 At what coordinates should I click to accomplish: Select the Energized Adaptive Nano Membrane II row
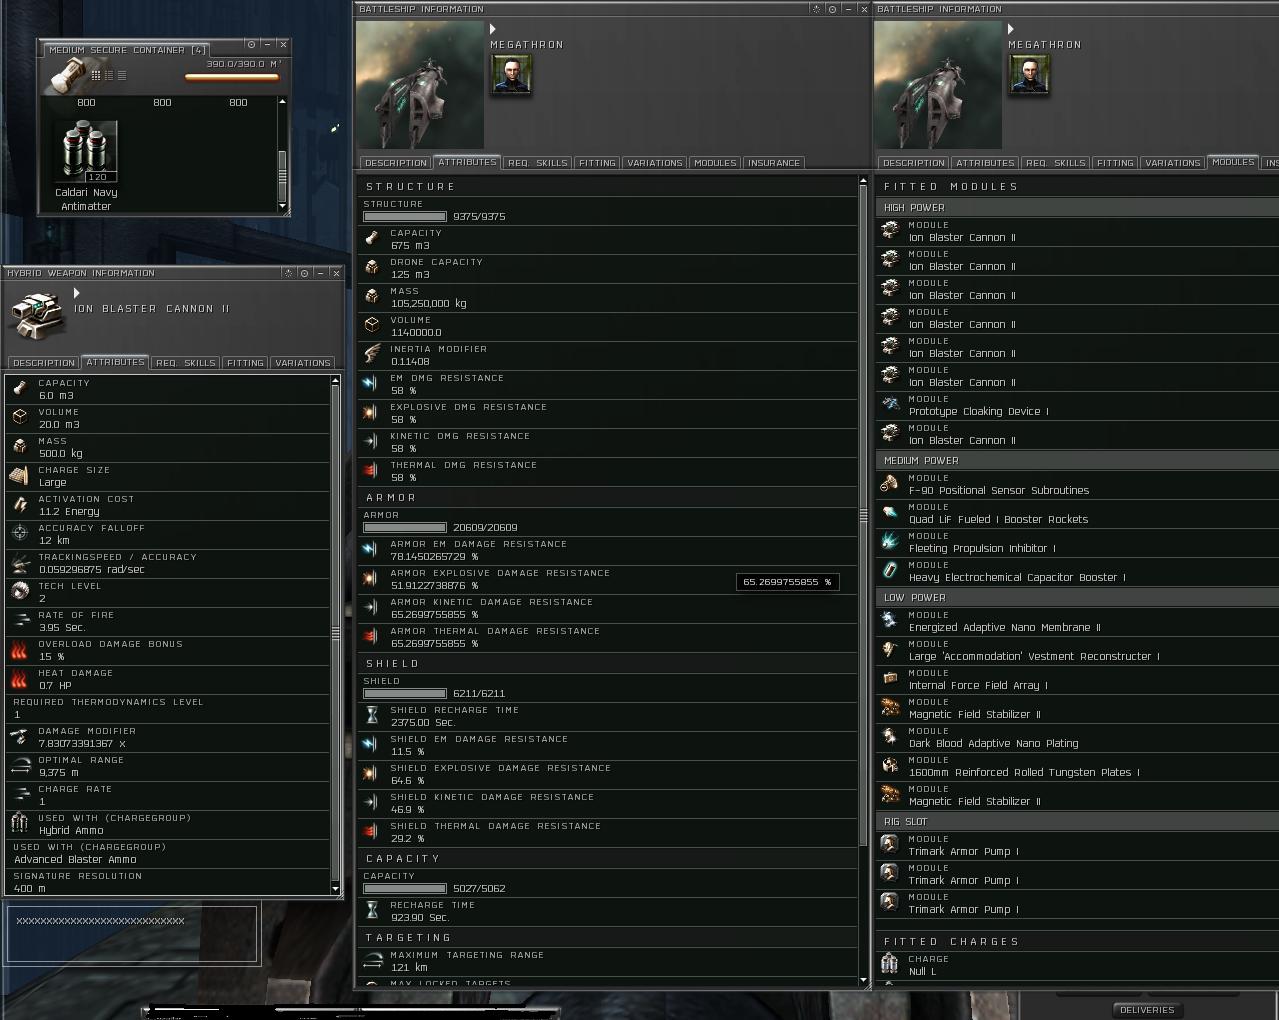(1077, 621)
